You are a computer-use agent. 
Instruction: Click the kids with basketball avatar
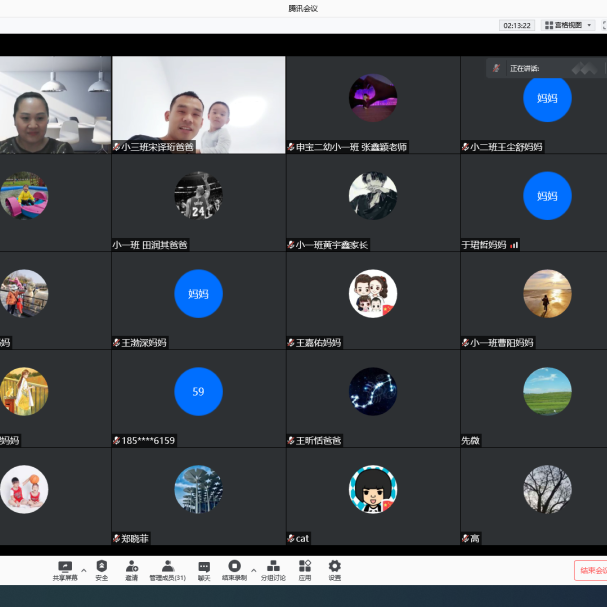24,489
